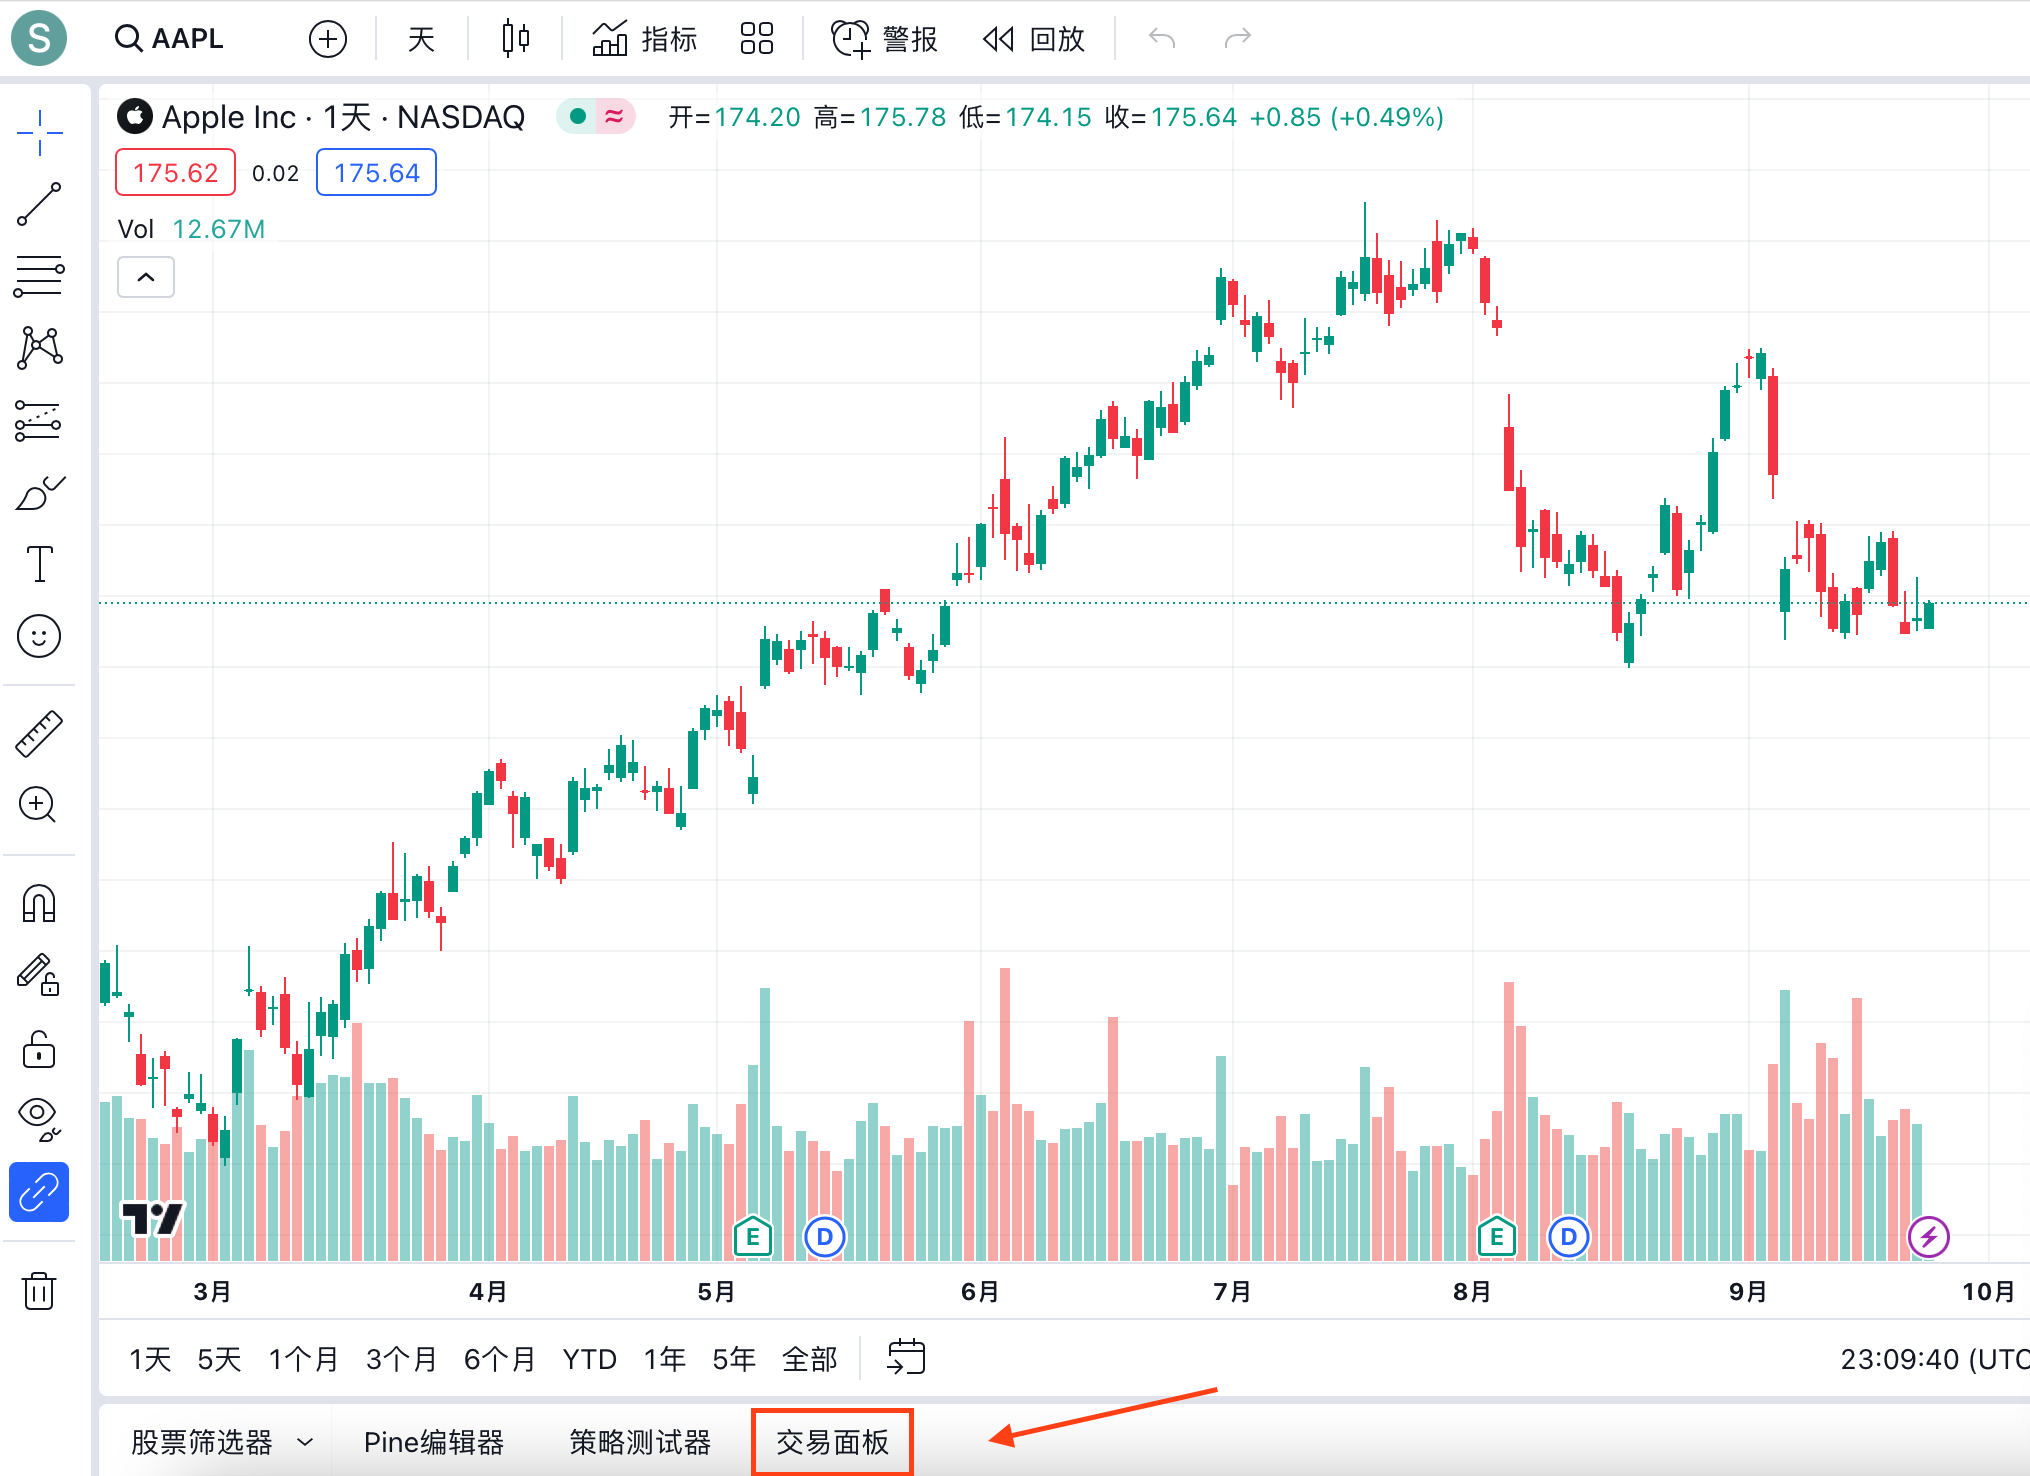Select the 6个月 date range
2030x1476 pixels.
tap(499, 1359)
